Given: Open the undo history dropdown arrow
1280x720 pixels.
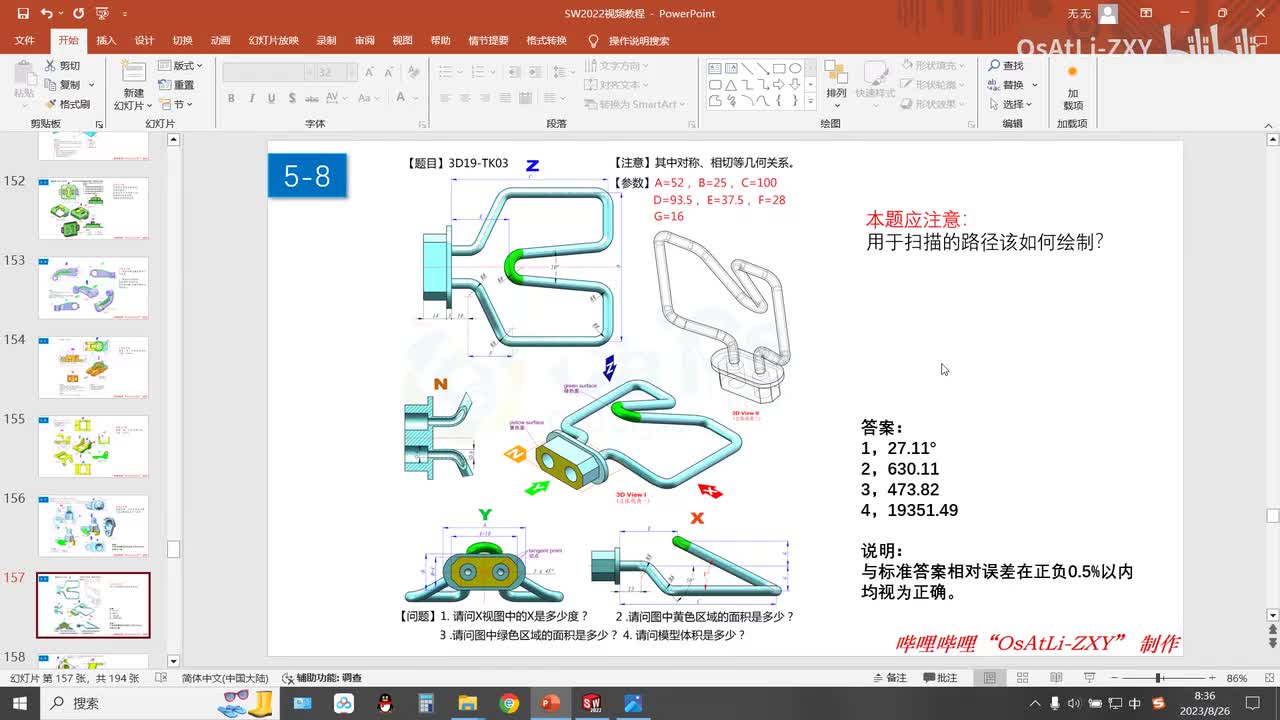Looking at the screenshot, I should [62, 14].
